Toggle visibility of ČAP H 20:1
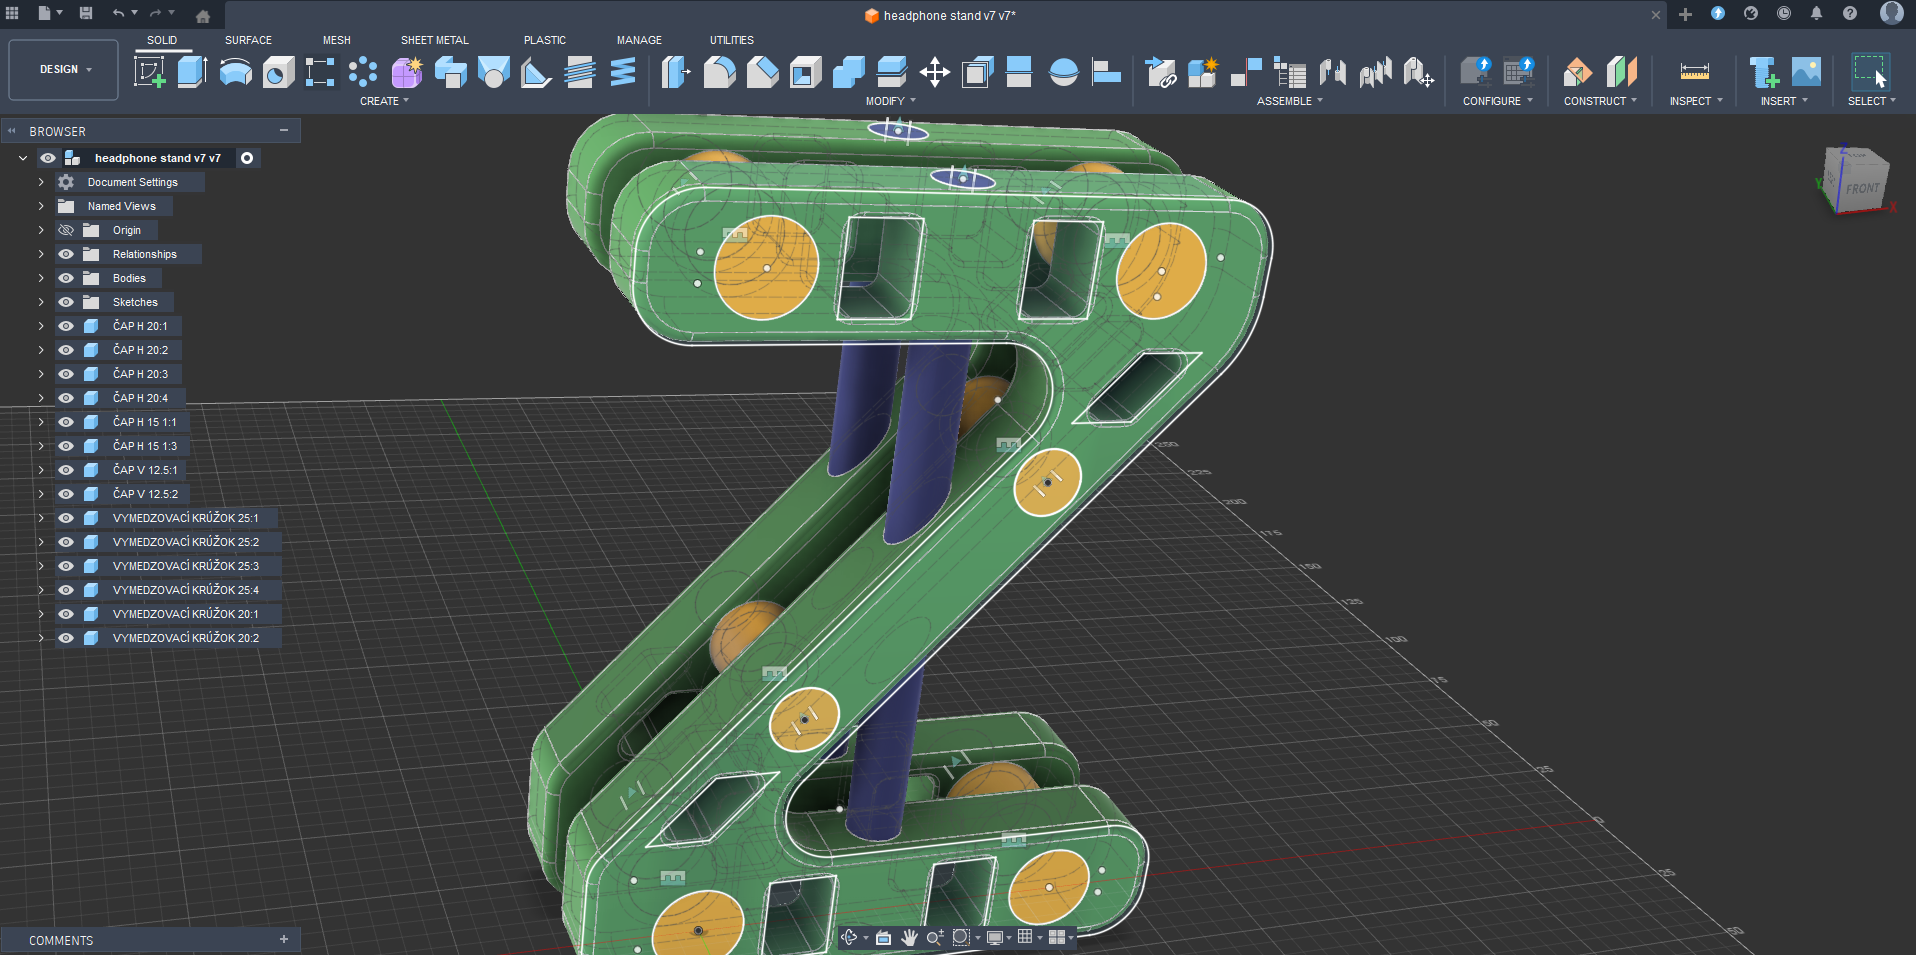The width and height of the screenshot is (1916, 955). (66, 326)
